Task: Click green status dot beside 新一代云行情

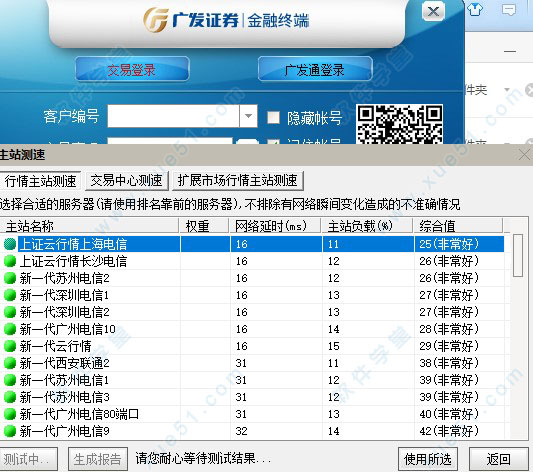Action: (10, 346)
